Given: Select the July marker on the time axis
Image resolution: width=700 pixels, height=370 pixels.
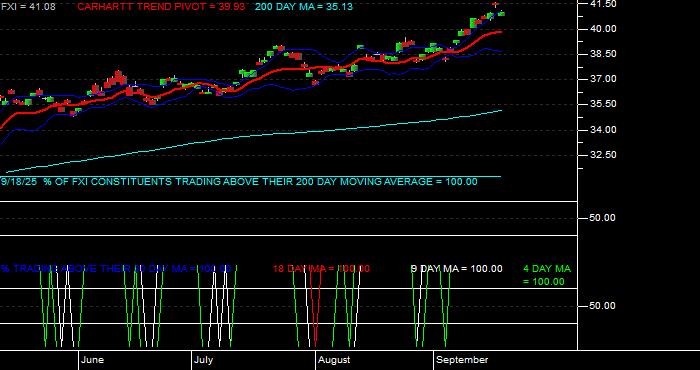Looking at the screenshot, I should 204,360.
